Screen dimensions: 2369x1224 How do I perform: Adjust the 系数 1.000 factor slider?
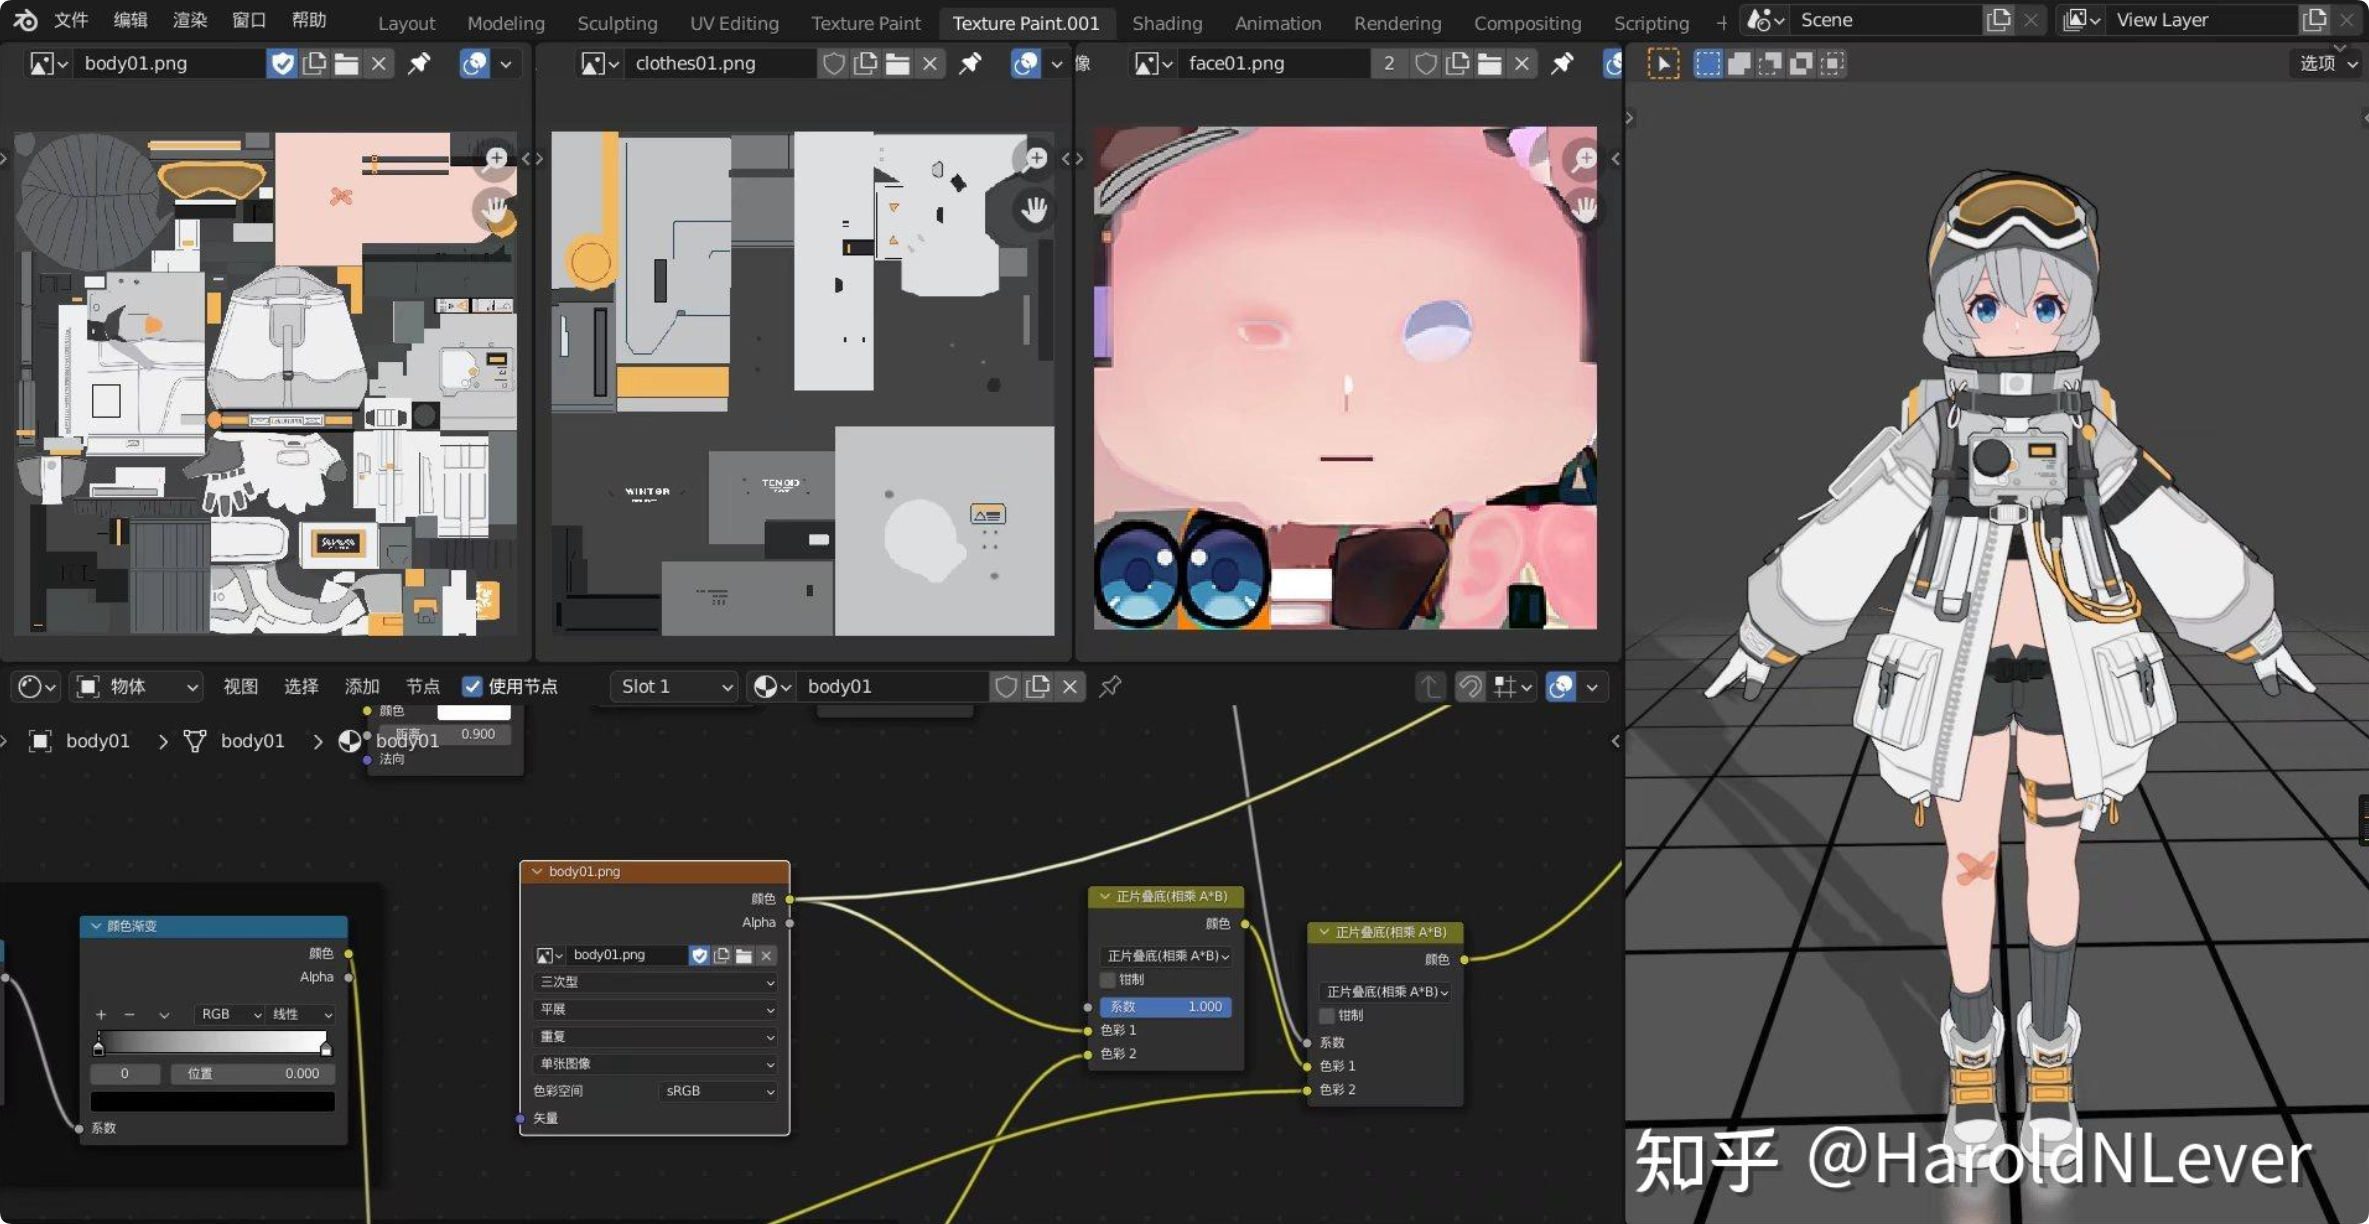pyautogui.click(x=1165, y=1007)
